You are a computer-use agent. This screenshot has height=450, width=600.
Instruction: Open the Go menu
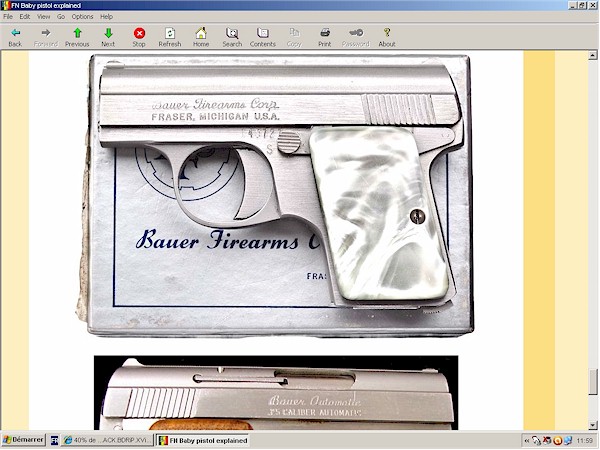pos(61,16)
